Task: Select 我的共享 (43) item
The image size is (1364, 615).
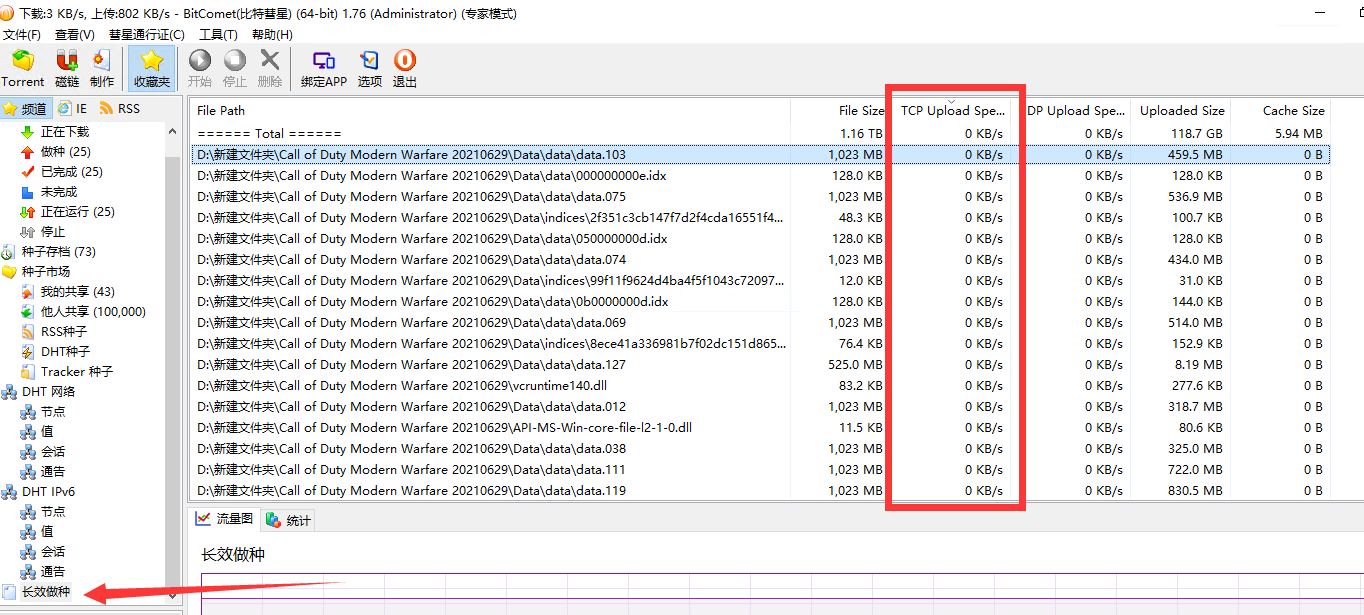Action: click(x=68, y=292)
